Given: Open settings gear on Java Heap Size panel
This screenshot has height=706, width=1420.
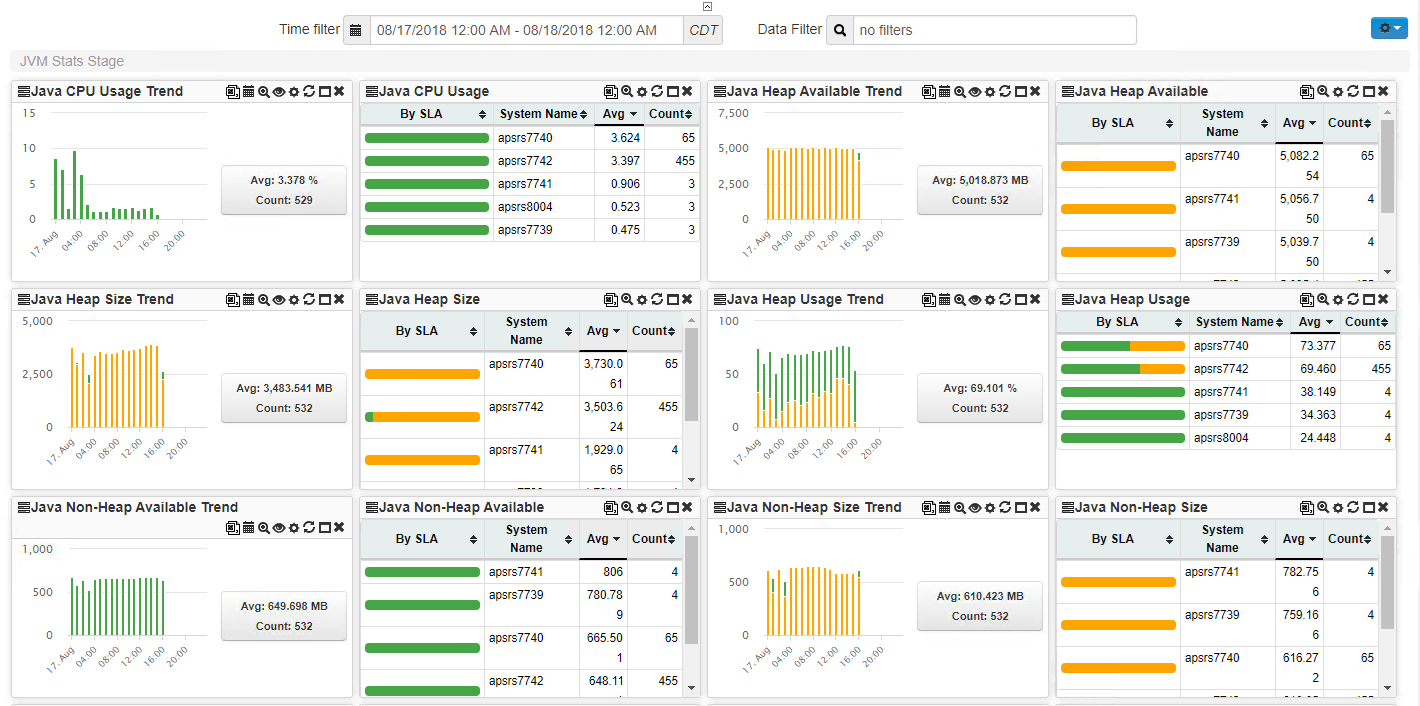Looking at the screenshot, I should tap(642, 299).
